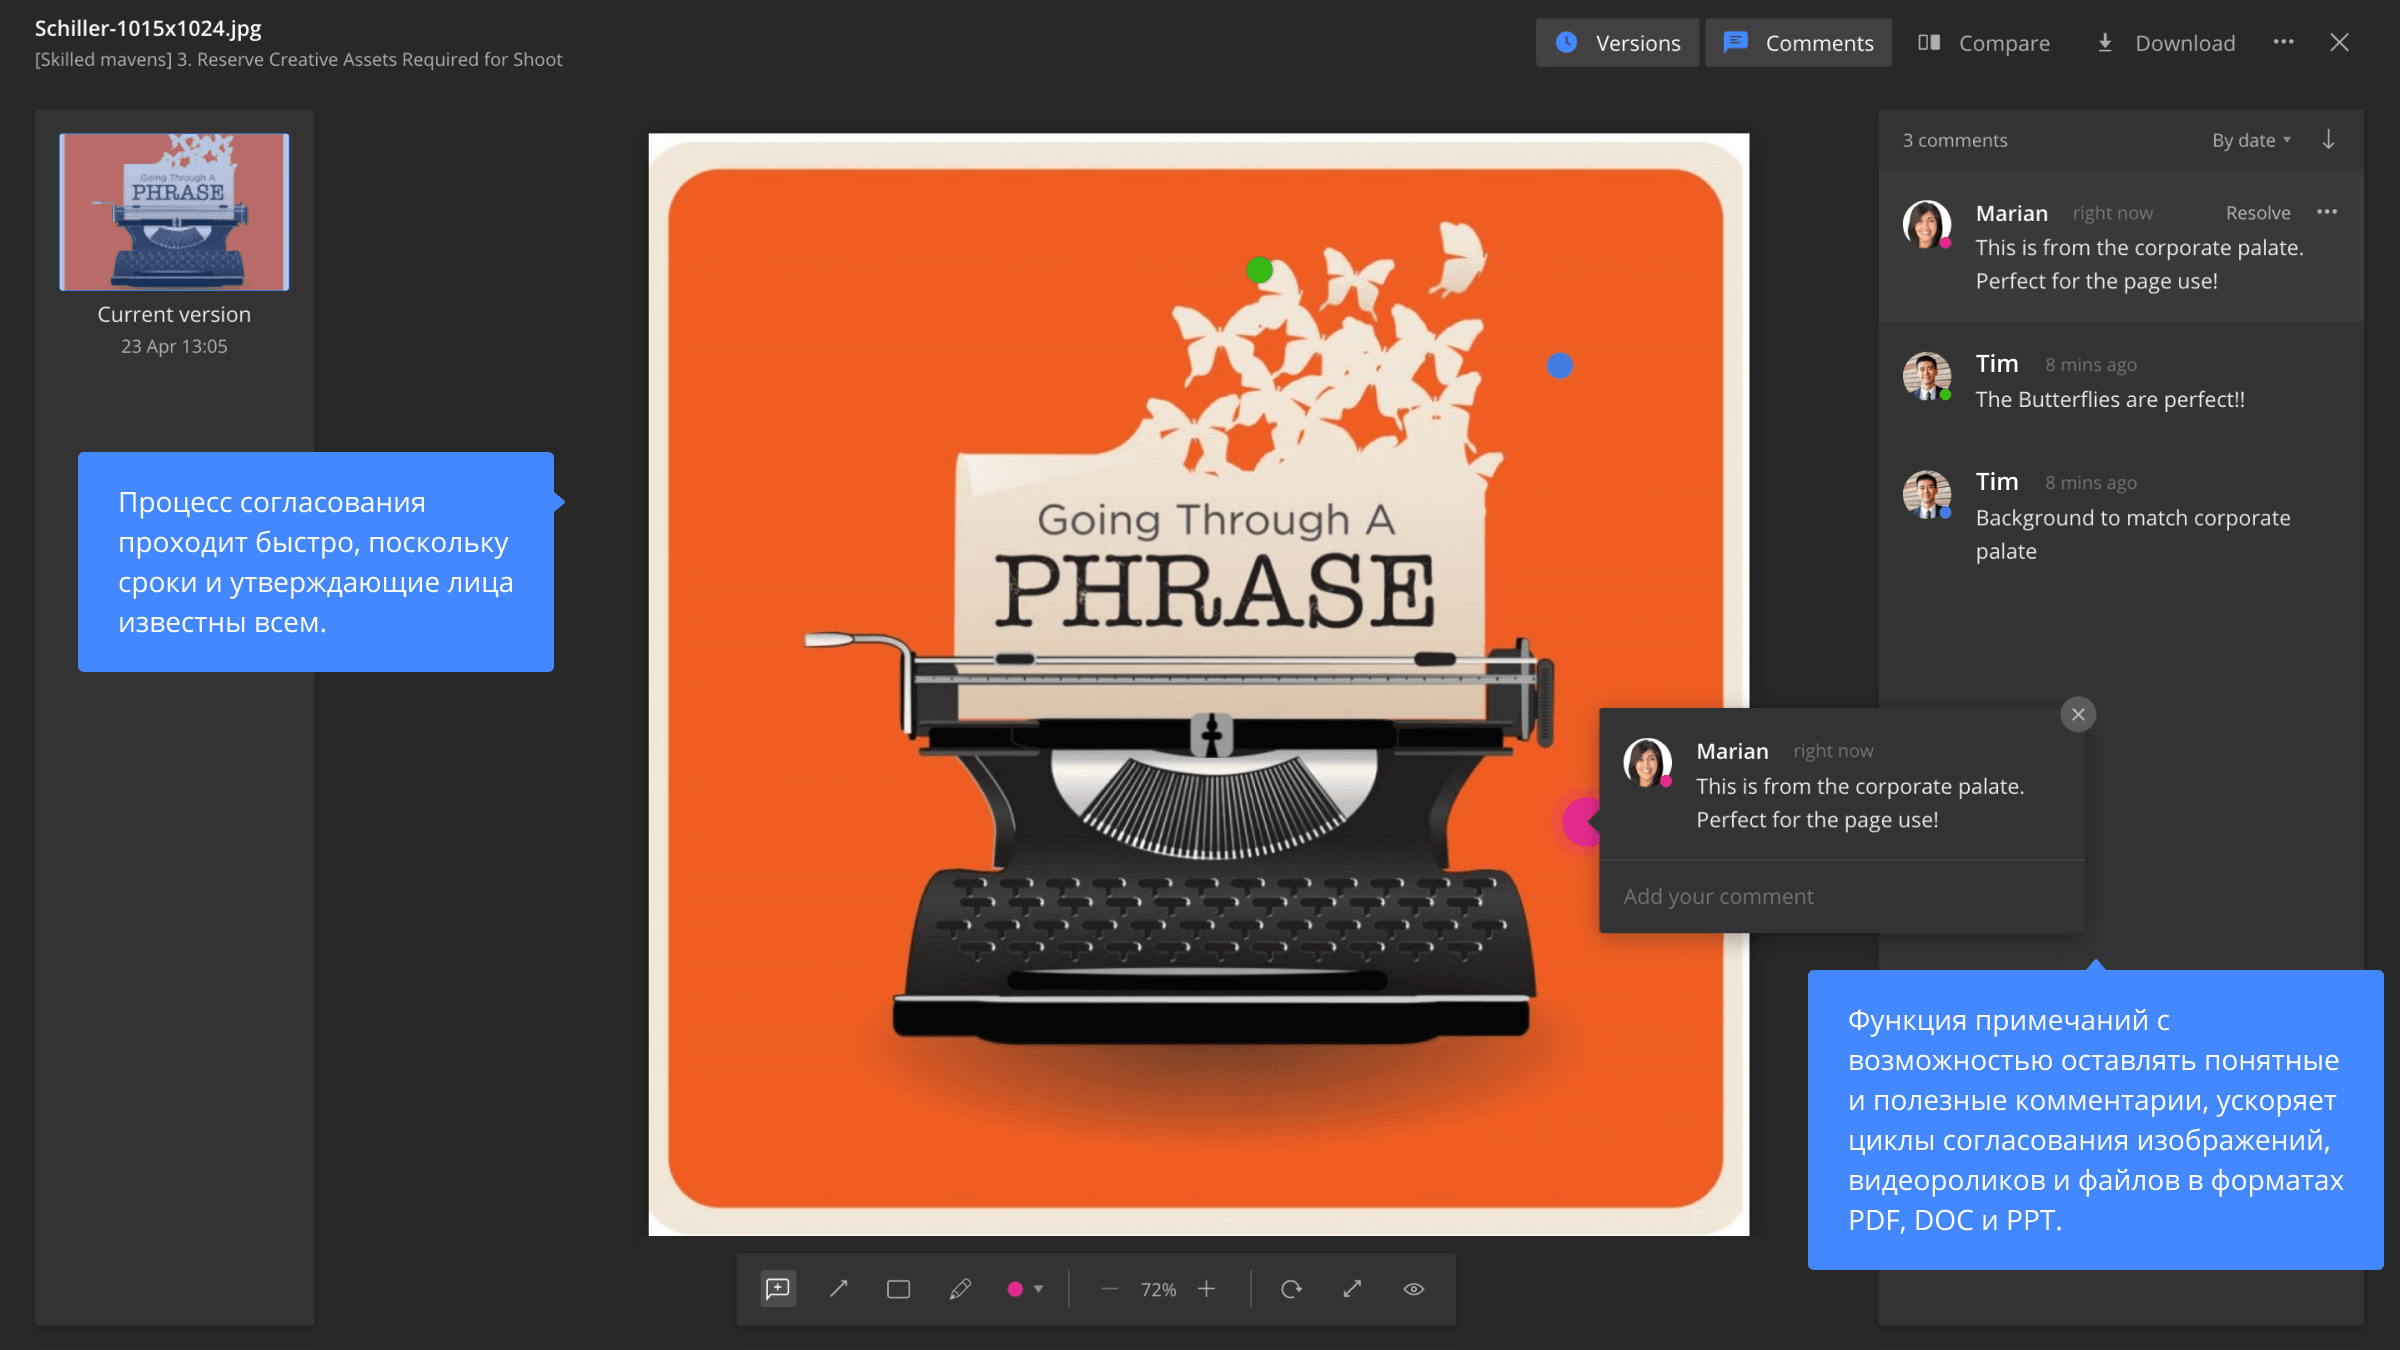Open the annotation color picker
The width and height of the screenshot is (2400, 1350).
click(1025, 1289)
